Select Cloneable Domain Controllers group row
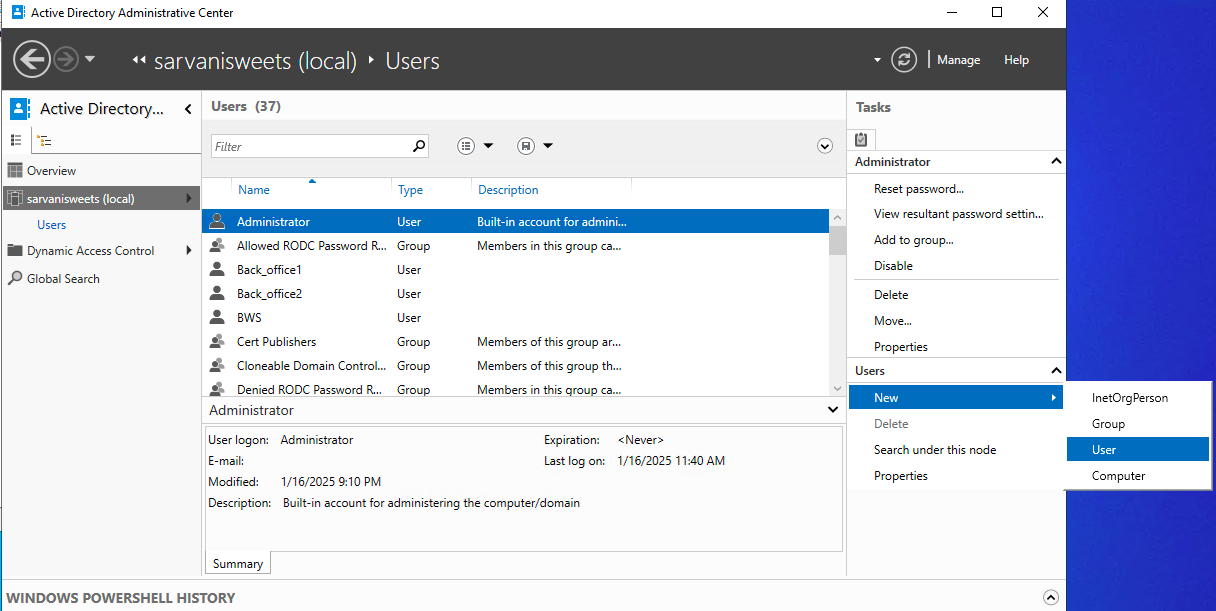Screen dimensions: 1216x611 pos(516,366)
